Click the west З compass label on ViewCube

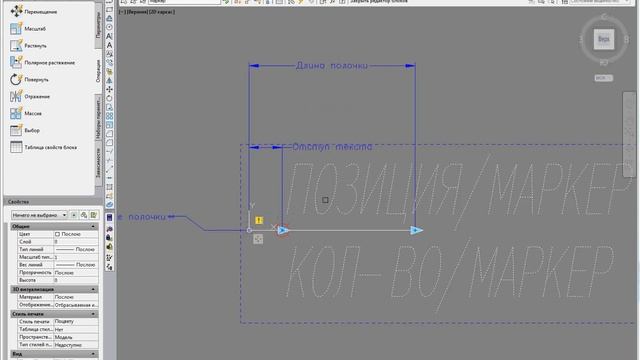(581, 40)
